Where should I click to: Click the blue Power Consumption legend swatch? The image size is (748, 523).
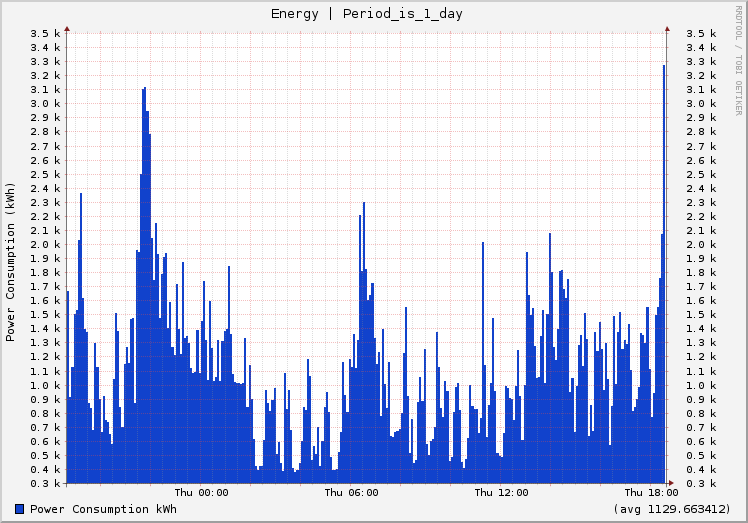[x=20, y=509]
